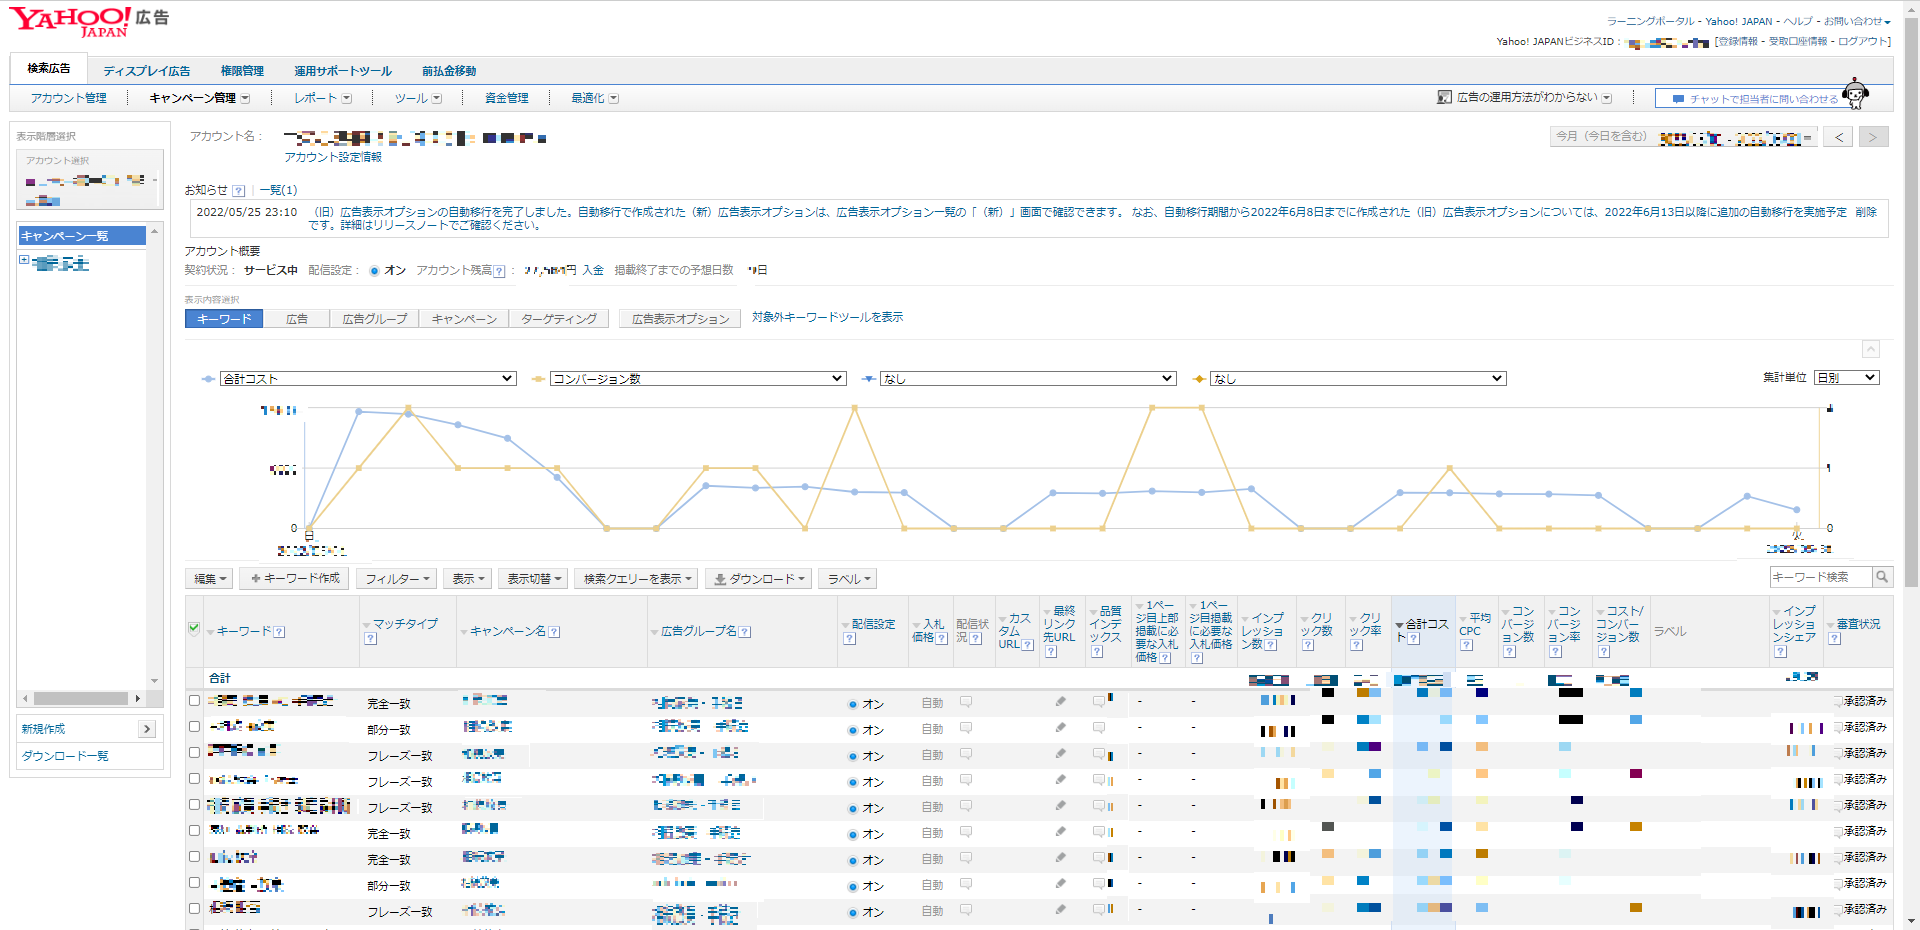
Task: Tick the checkbox of the second keyword row
Action: (194, 727)
